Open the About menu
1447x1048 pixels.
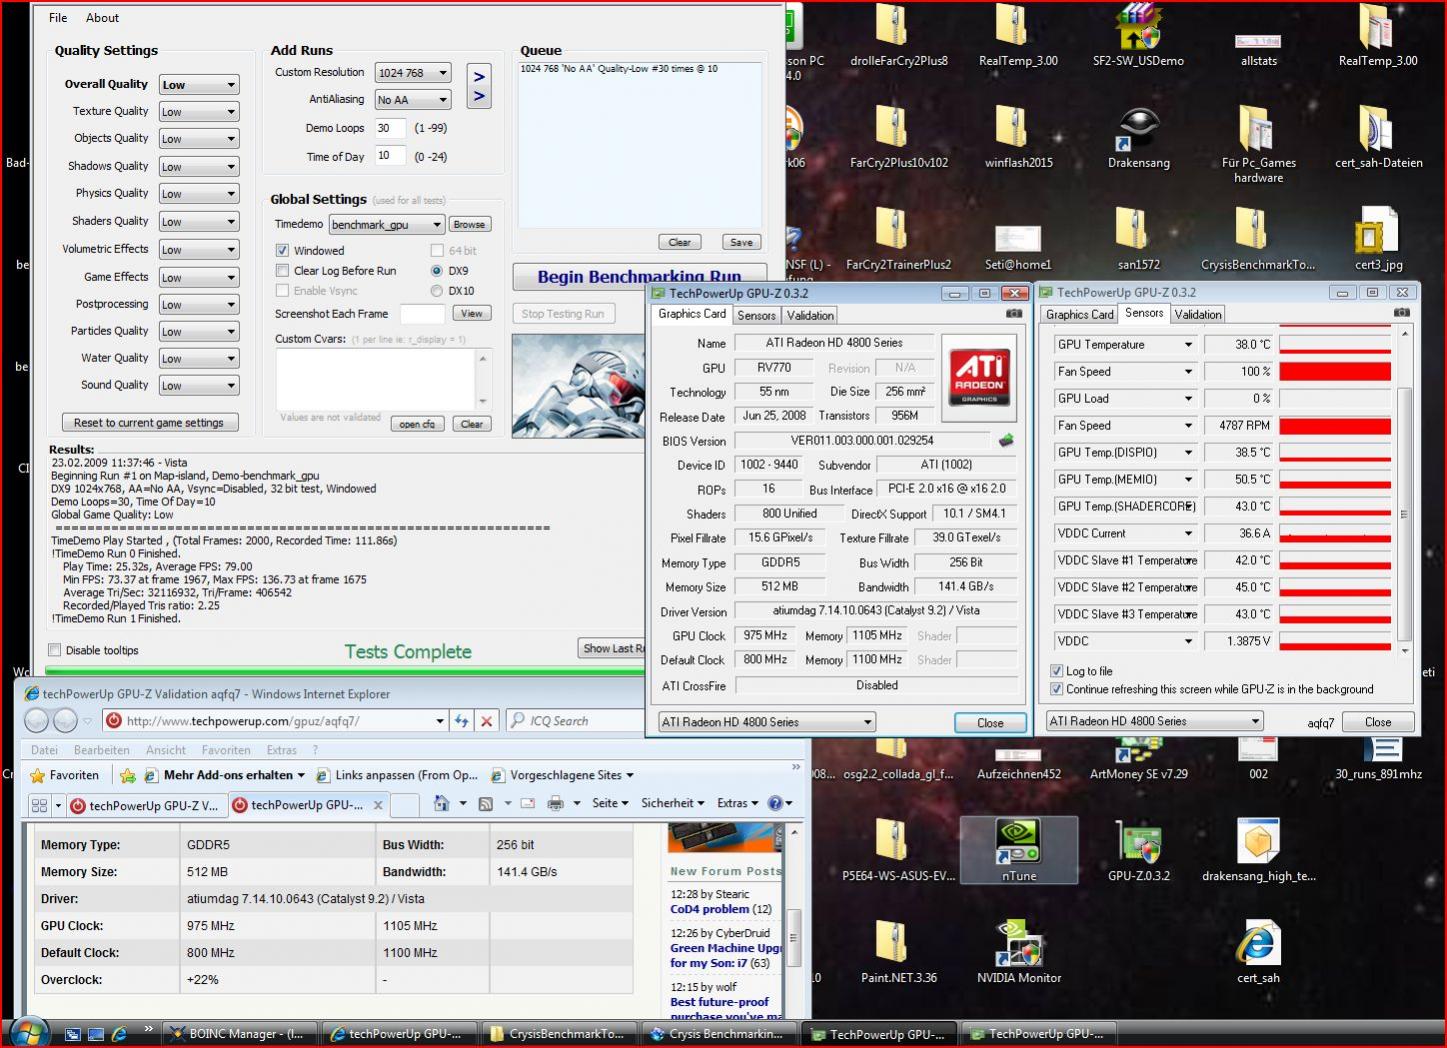point(102,18)
